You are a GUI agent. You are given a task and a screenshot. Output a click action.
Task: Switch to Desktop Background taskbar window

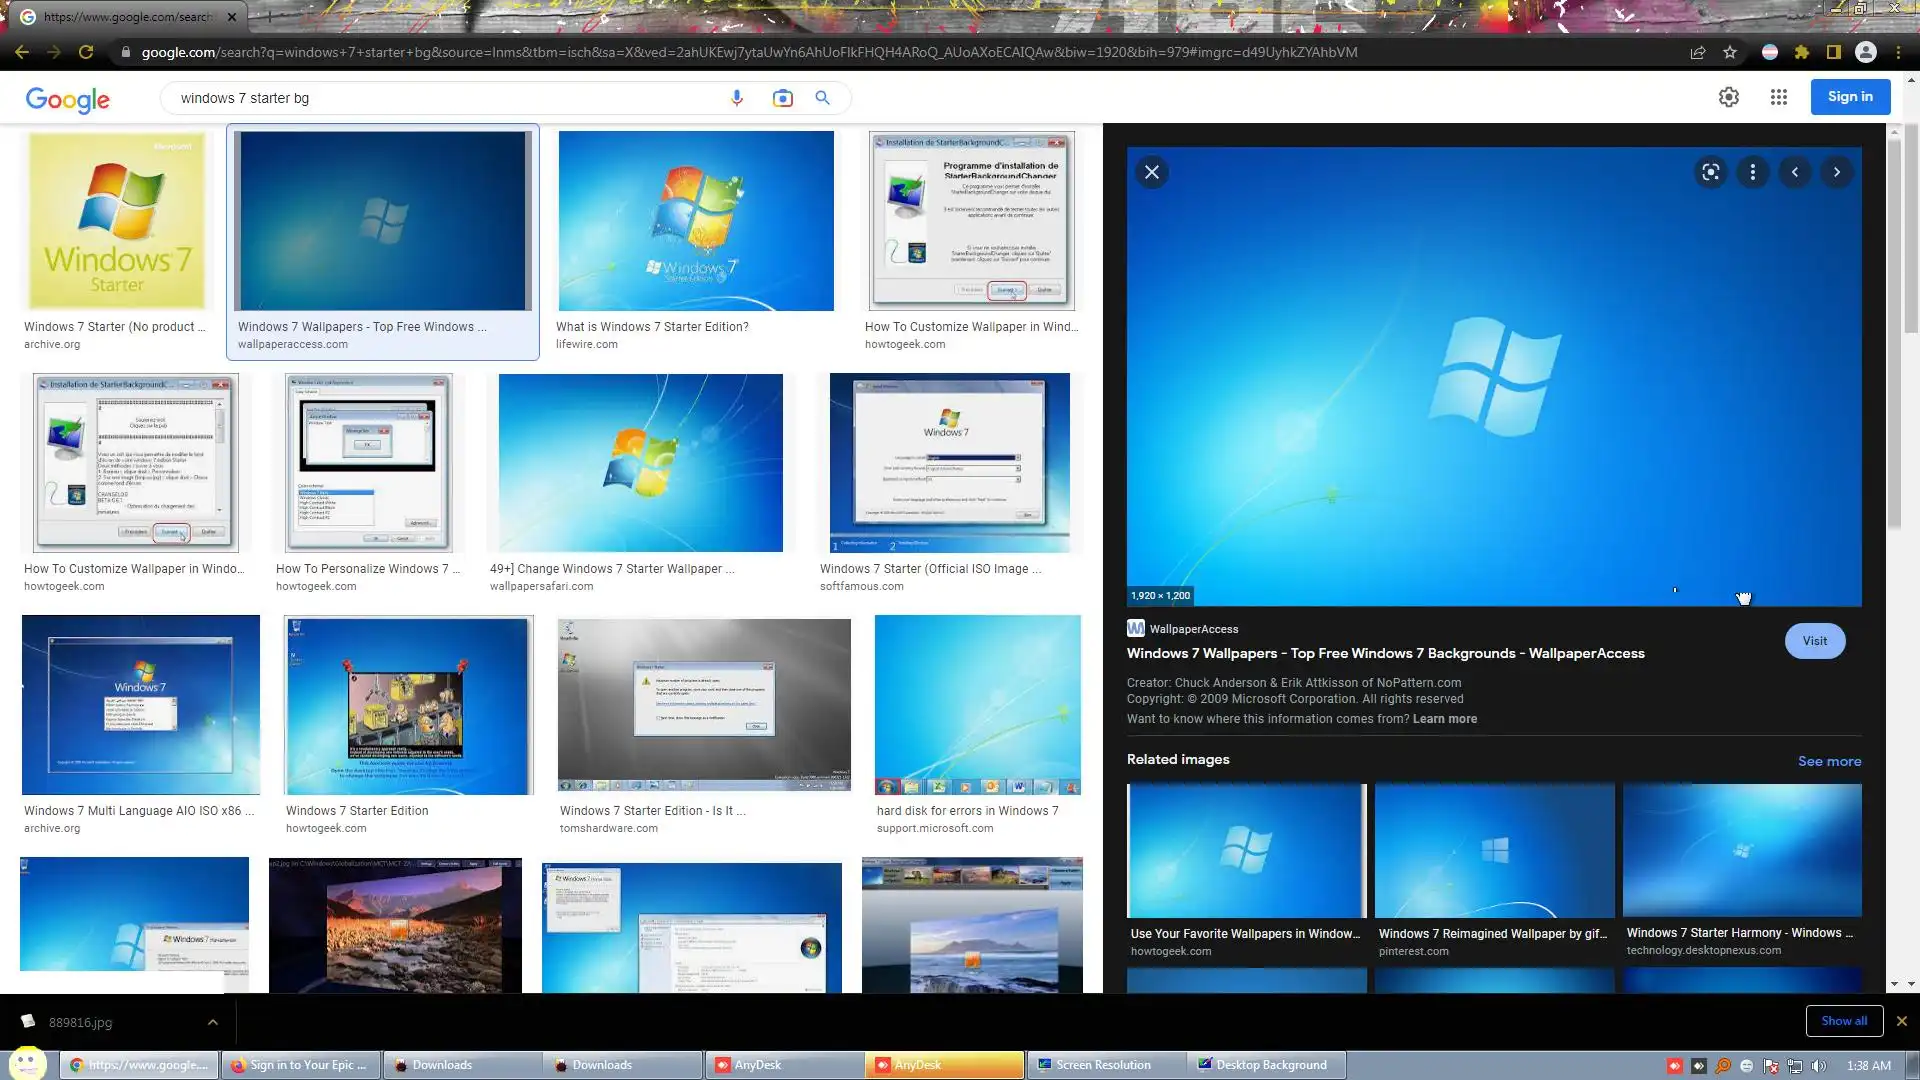click(x=1270, y=1065)
